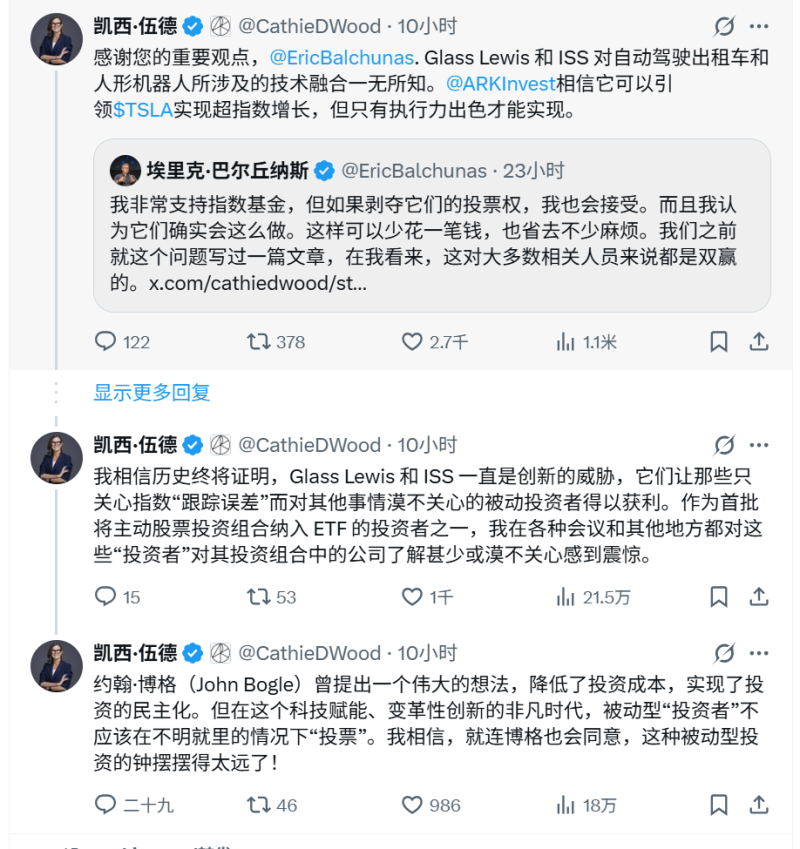This screenshot has height=849, width=800.
Task: View analytics showing 18万 views
Action: (566, 805)
